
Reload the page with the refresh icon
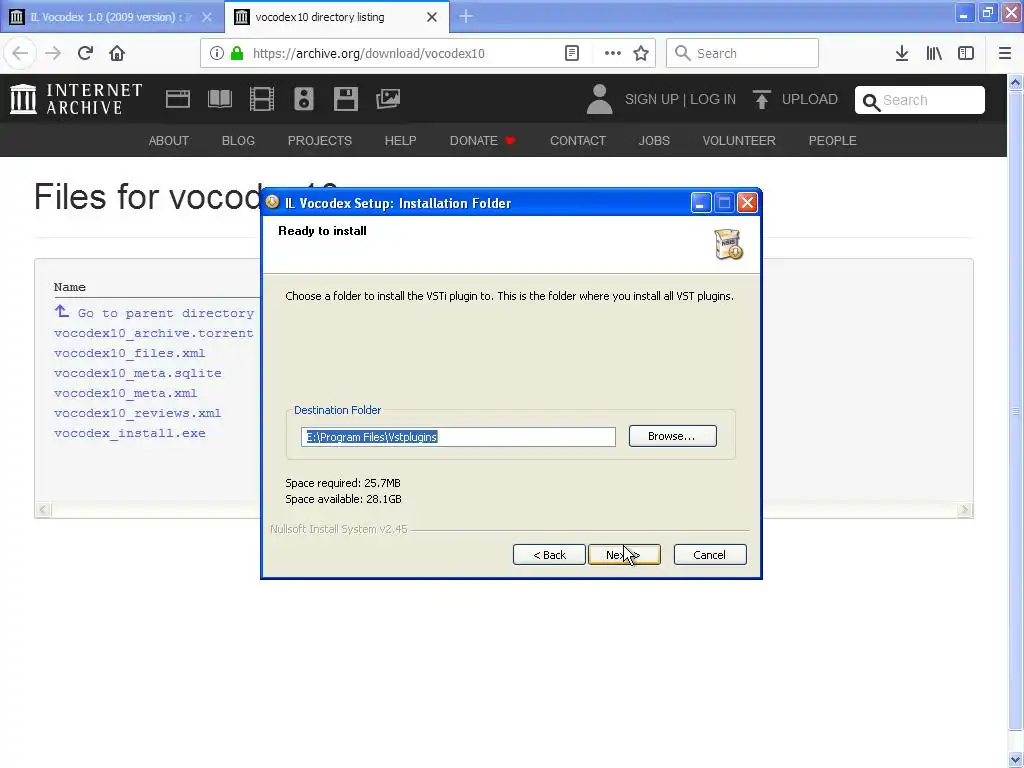click(85, 53)
